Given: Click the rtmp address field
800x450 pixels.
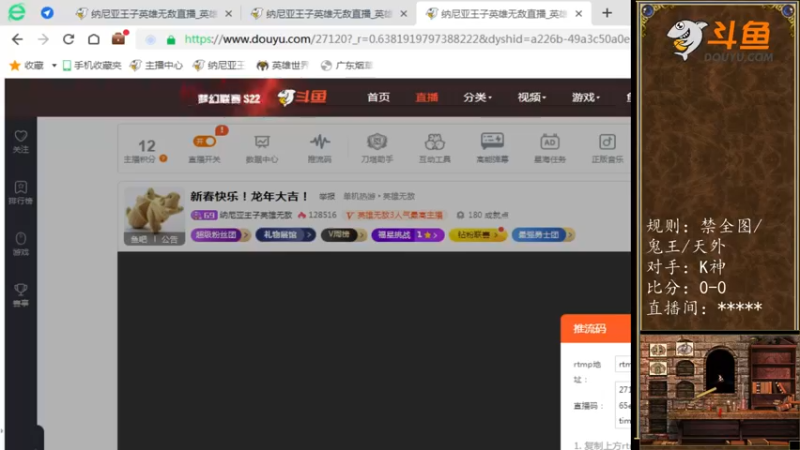Looking at the screenshot, I should pyautogui.click(x=623, y=364).
